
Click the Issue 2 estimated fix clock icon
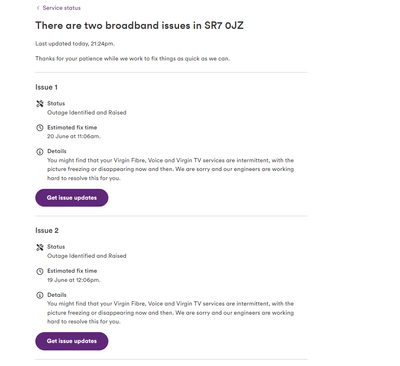[40, 271]
